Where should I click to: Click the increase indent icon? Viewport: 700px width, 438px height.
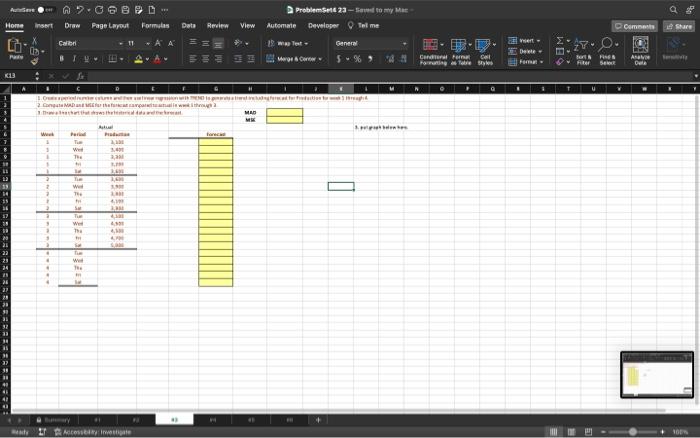point(251,59)
